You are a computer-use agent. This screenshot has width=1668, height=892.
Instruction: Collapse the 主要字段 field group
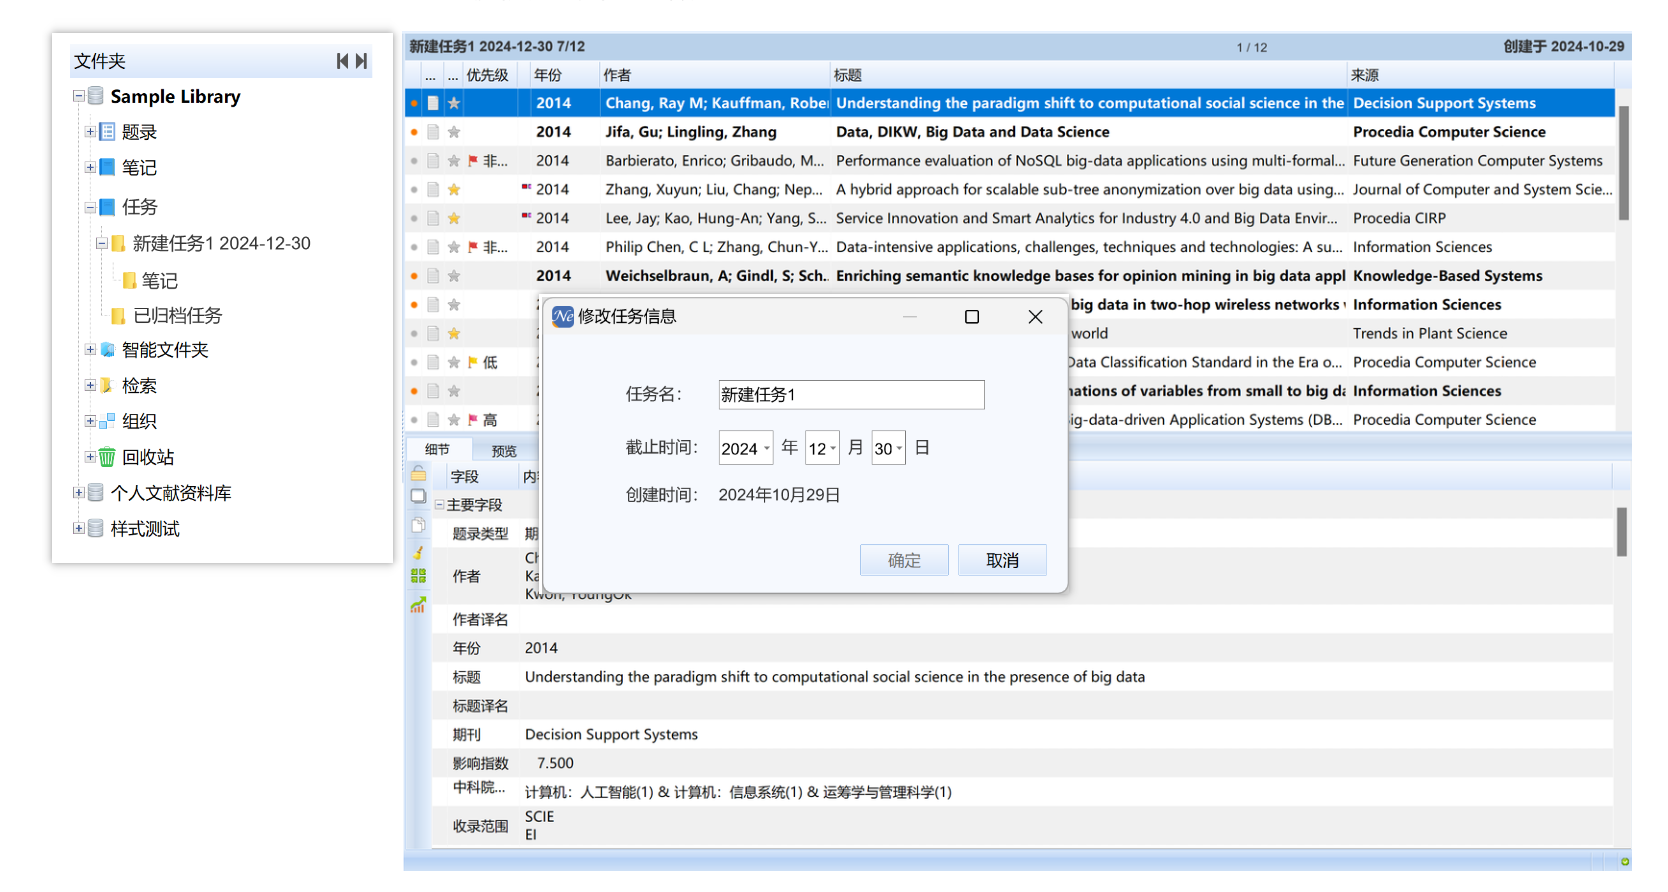(x=439, y=505)
